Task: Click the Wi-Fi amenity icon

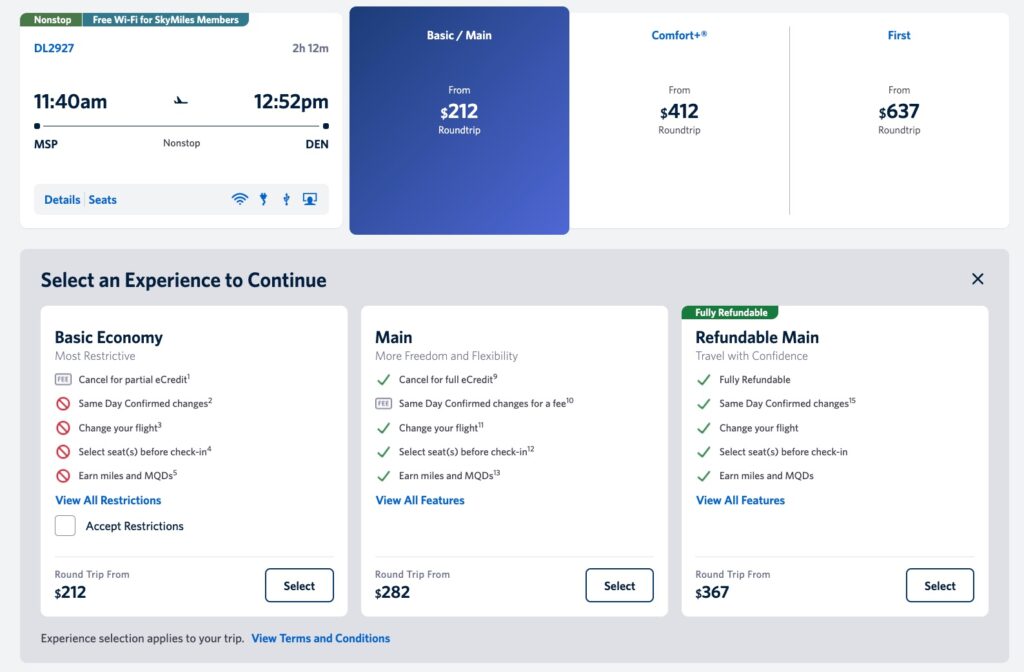Action: pyautogui.click(x=240, y=199)
